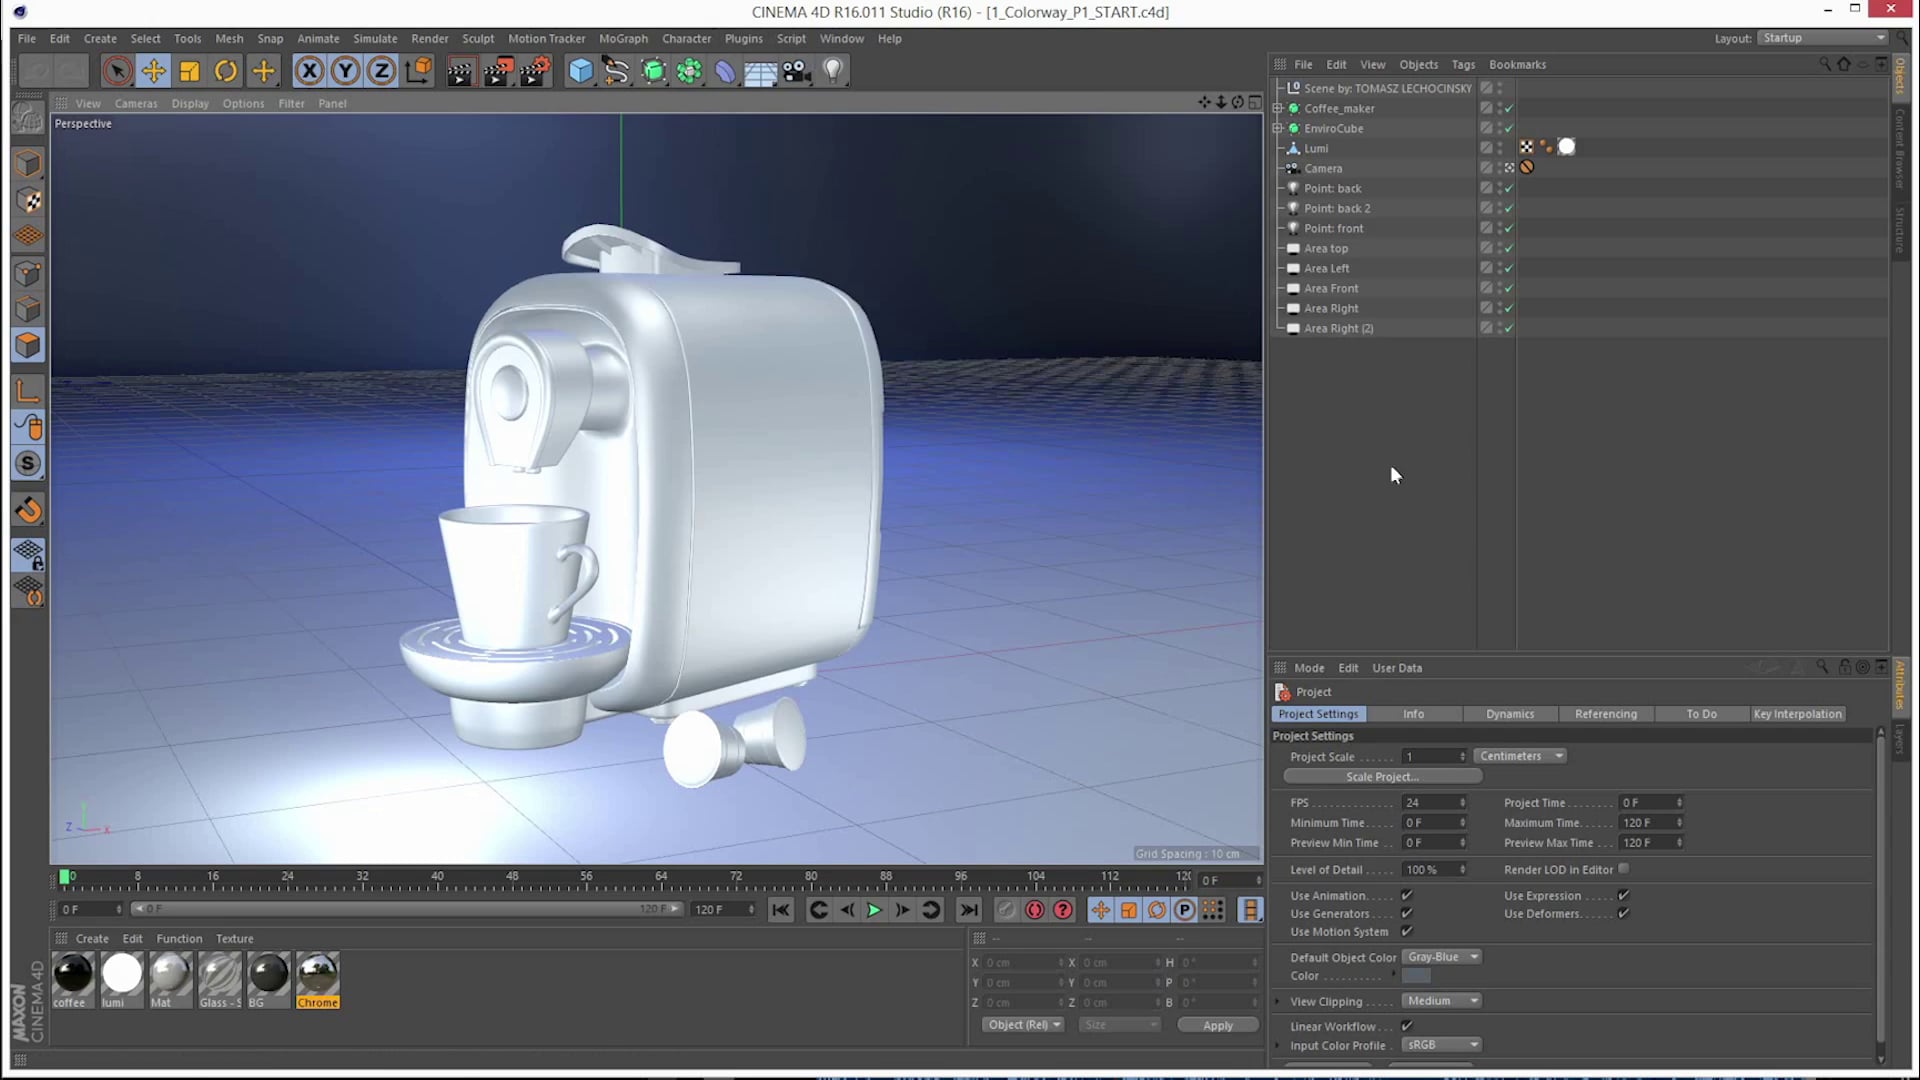Switch to the Key Interpolation tab
This screenshot has height=1080, width=1920.
coord(1797,714)
